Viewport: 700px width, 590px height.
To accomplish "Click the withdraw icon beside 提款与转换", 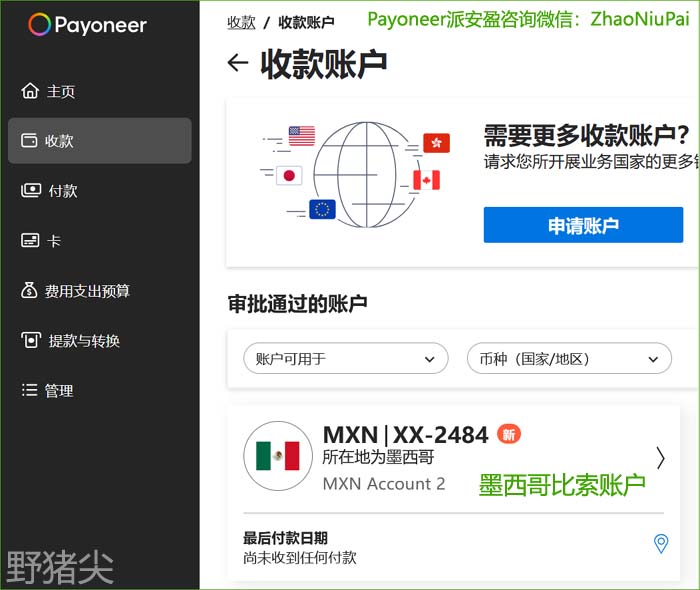I will 31,340.
